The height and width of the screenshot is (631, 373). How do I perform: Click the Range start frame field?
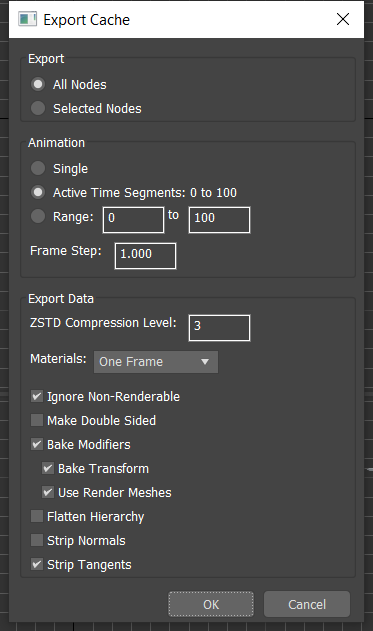click(x=133, y=220)
